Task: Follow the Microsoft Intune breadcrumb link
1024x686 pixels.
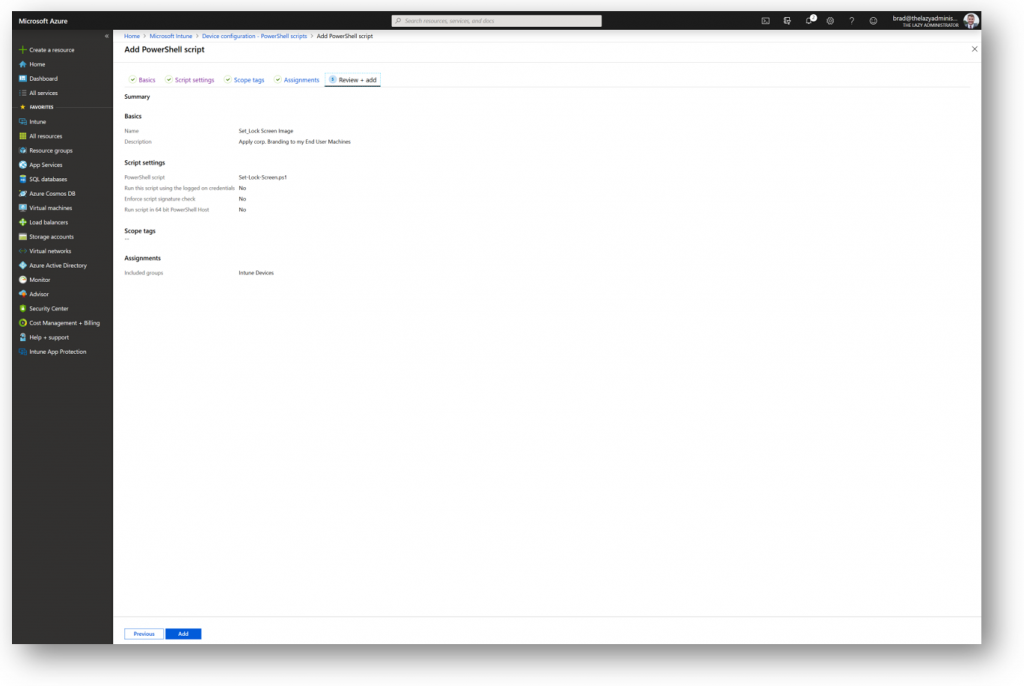Action: click(x=171, y=36)
